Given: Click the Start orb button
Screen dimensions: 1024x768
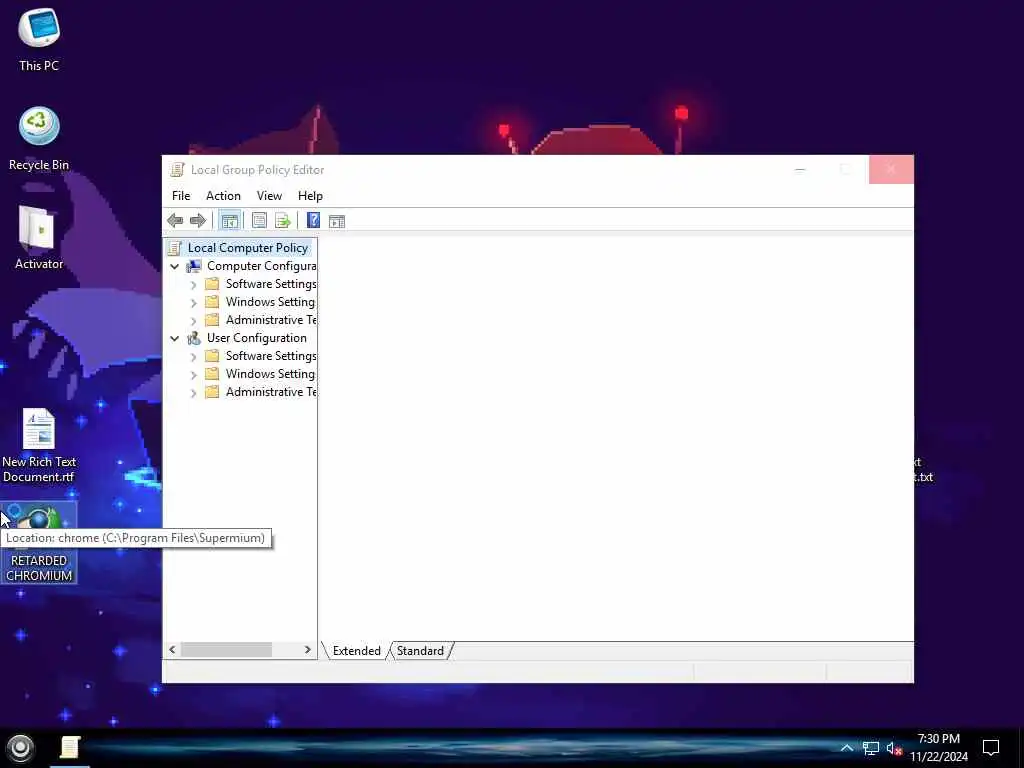Looking at the screenshot, I should point(20,748).
